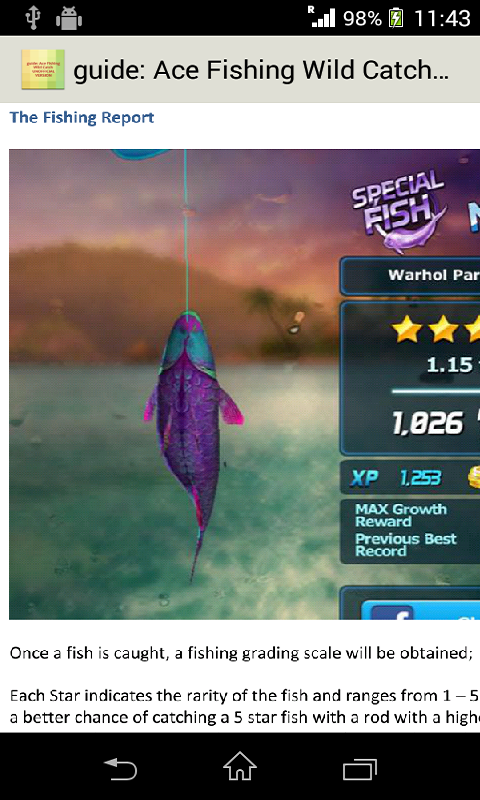
Task: Tap the battery charging status icon
Action: click(396, 19)
